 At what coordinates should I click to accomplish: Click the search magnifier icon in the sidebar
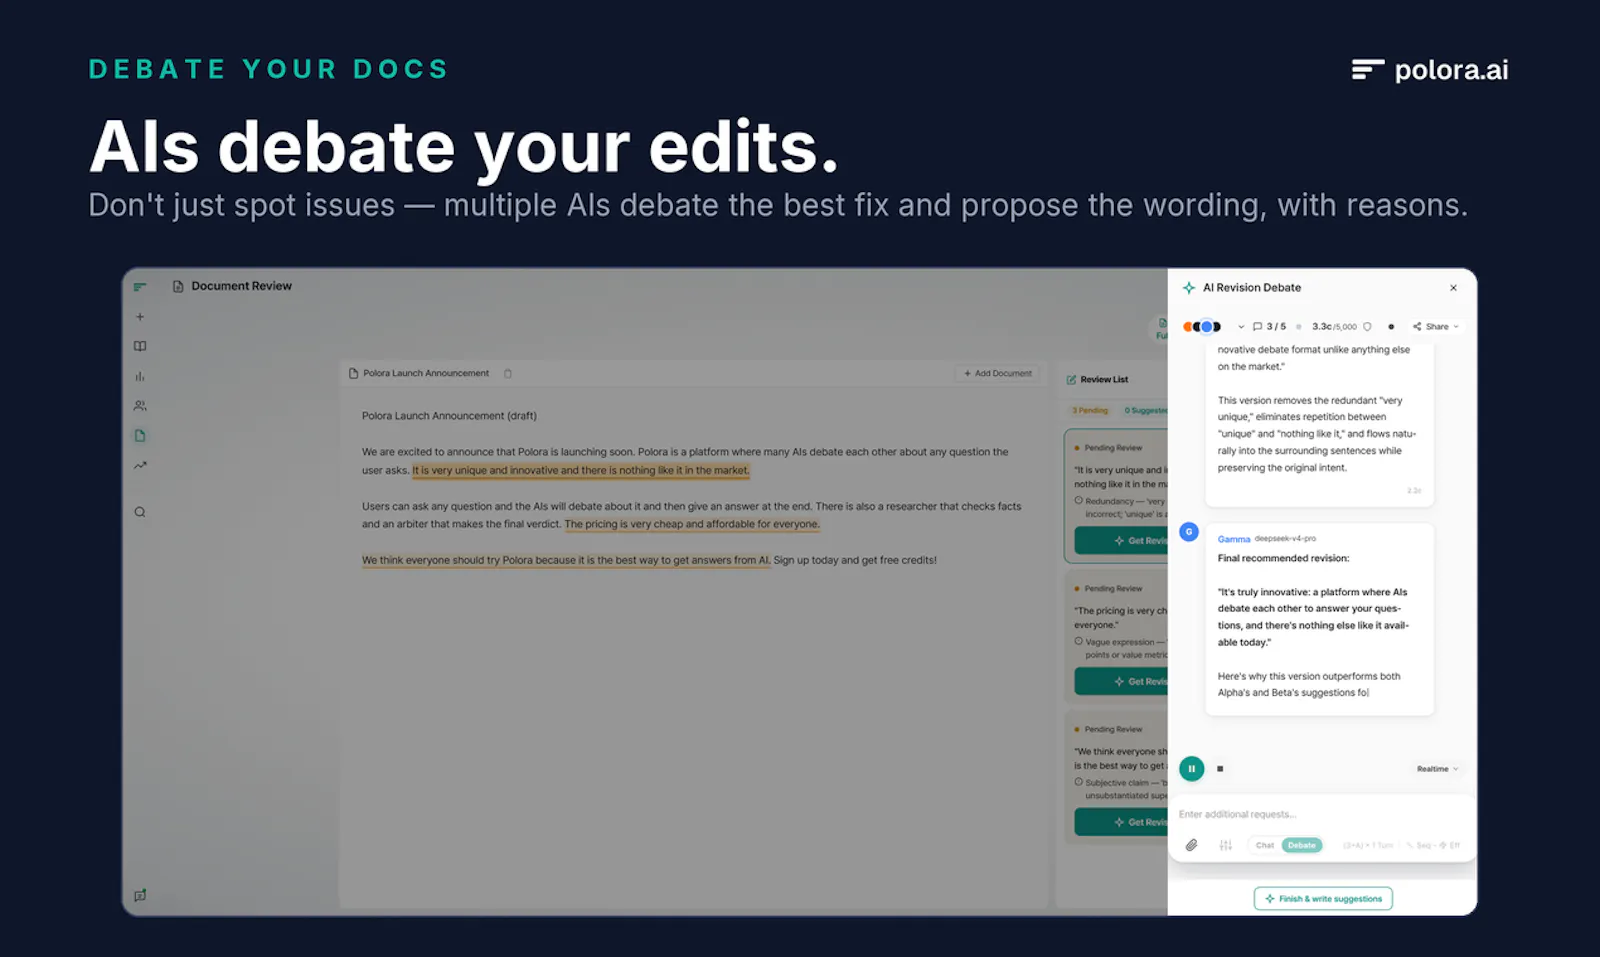pos(140,512)
